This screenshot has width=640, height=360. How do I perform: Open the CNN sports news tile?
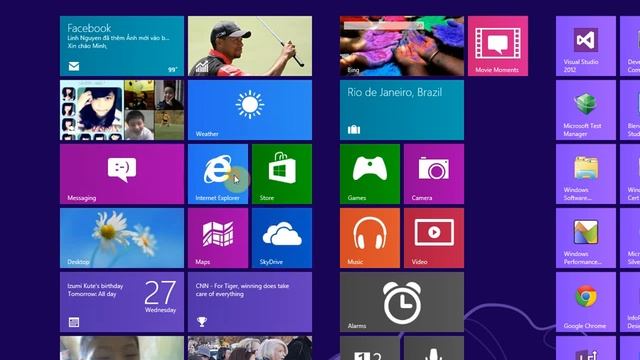(x=250, y=302)
